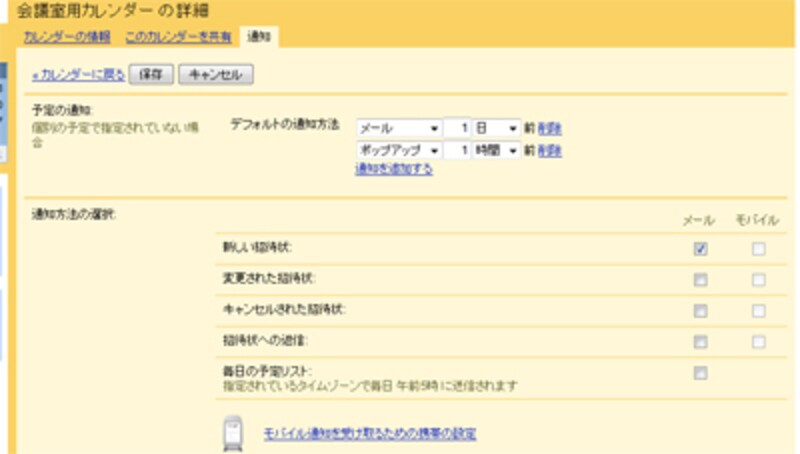Click the 会議室用カレンダー の詳細 page title
This screenshot has width=800, height=454.
pos(113,11)
